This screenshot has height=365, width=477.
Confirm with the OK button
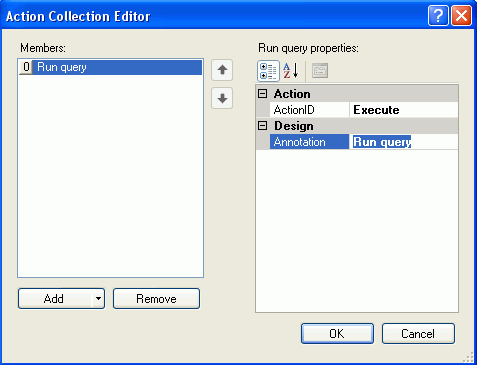click(x=337, y=334)
